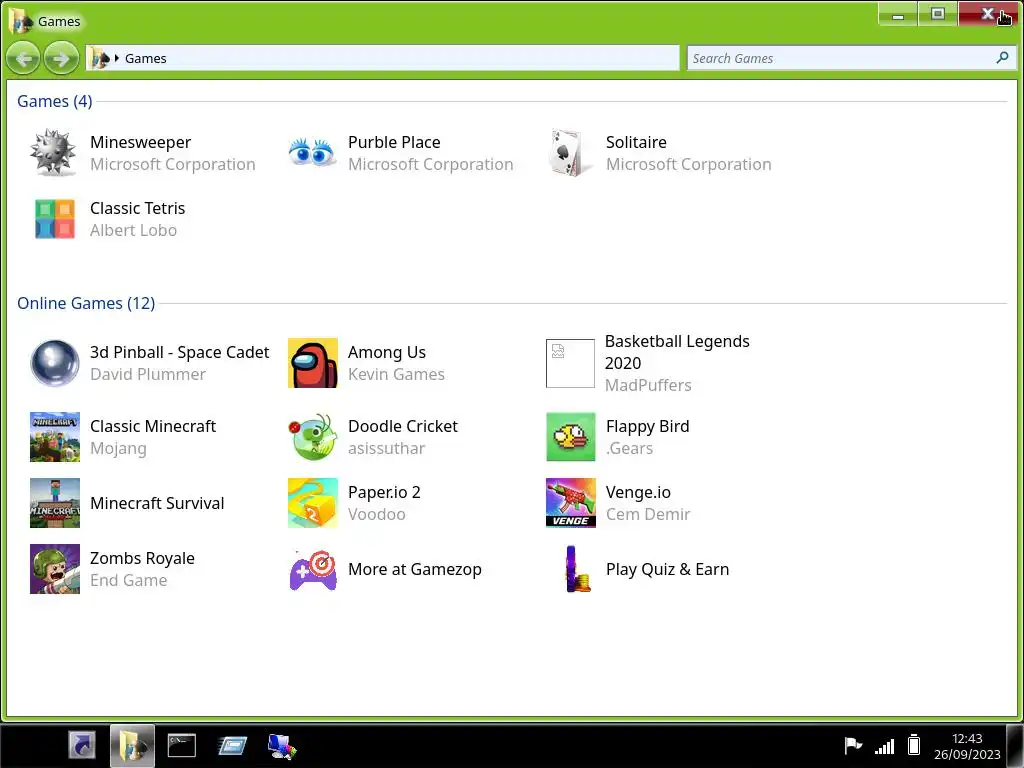The height and width of the screenshot is (768, 1024).
Task: Click the taskbar Games folder icon
Action: click(133, 745)
